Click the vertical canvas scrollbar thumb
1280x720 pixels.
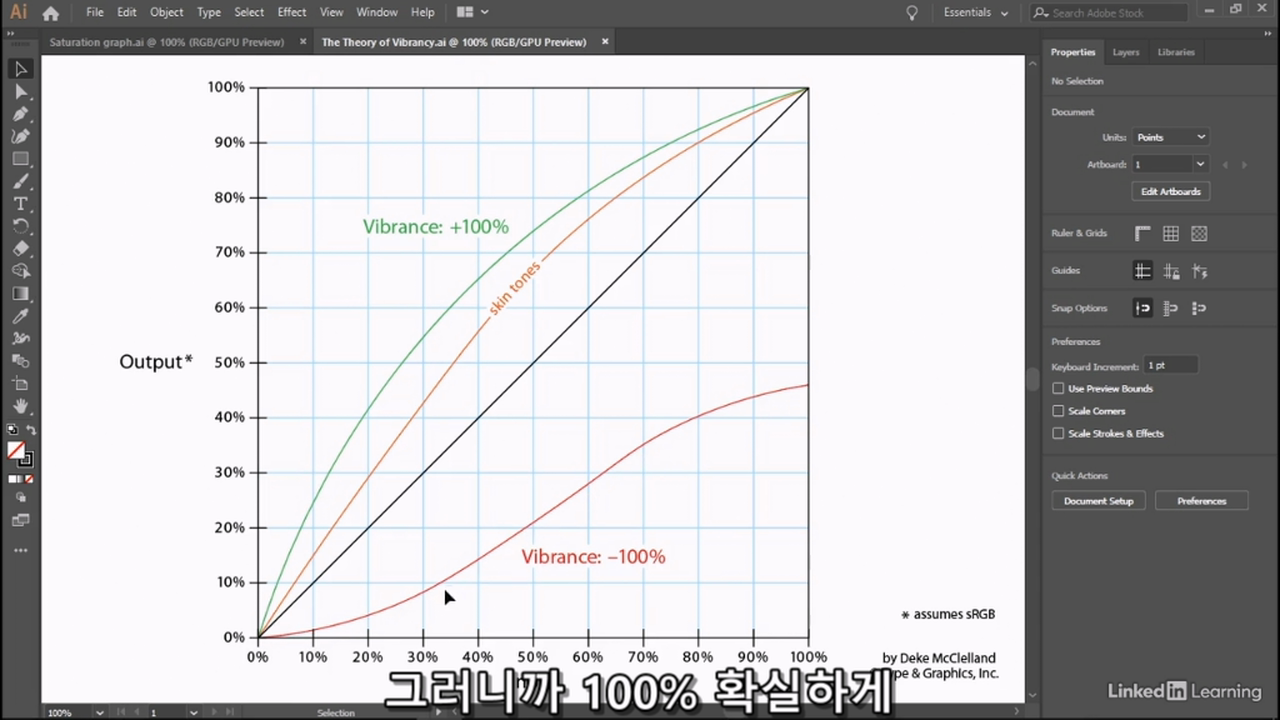(x=1033, y=380)
